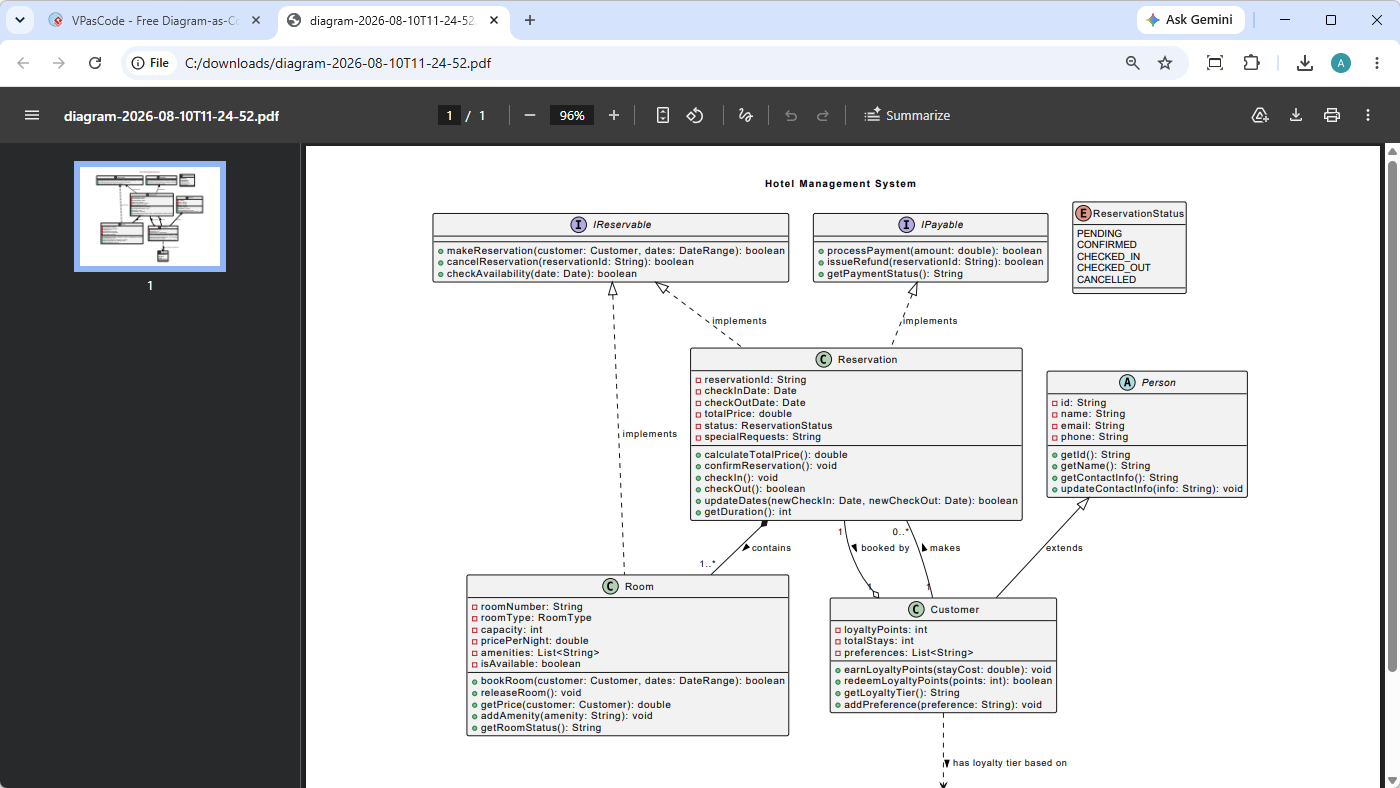Click the Reservation class header
The height and width of the screenshot is (788, 1400).
[x=856, y=359]
